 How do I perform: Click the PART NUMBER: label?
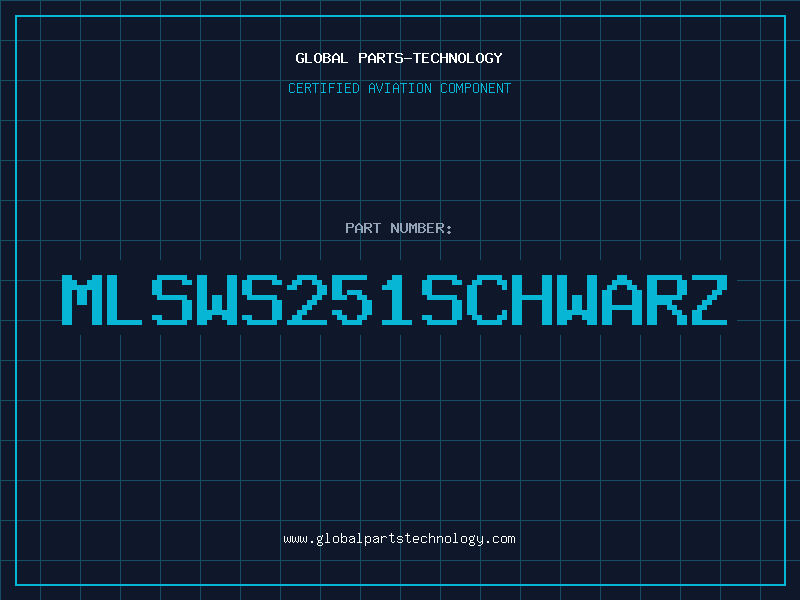click(x=398, y=228)
